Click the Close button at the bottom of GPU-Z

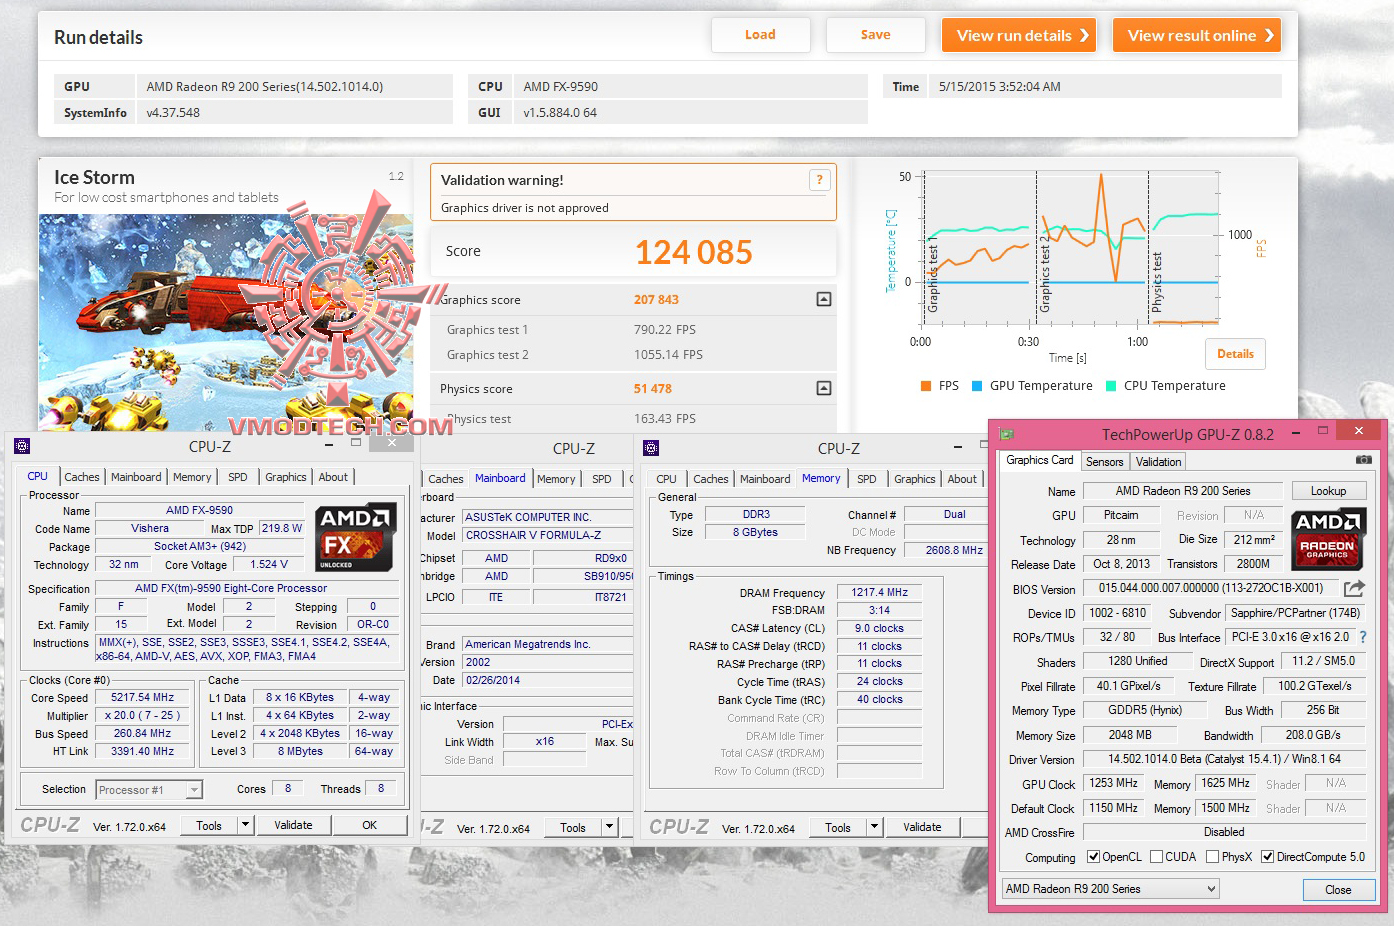[1338, 889]
